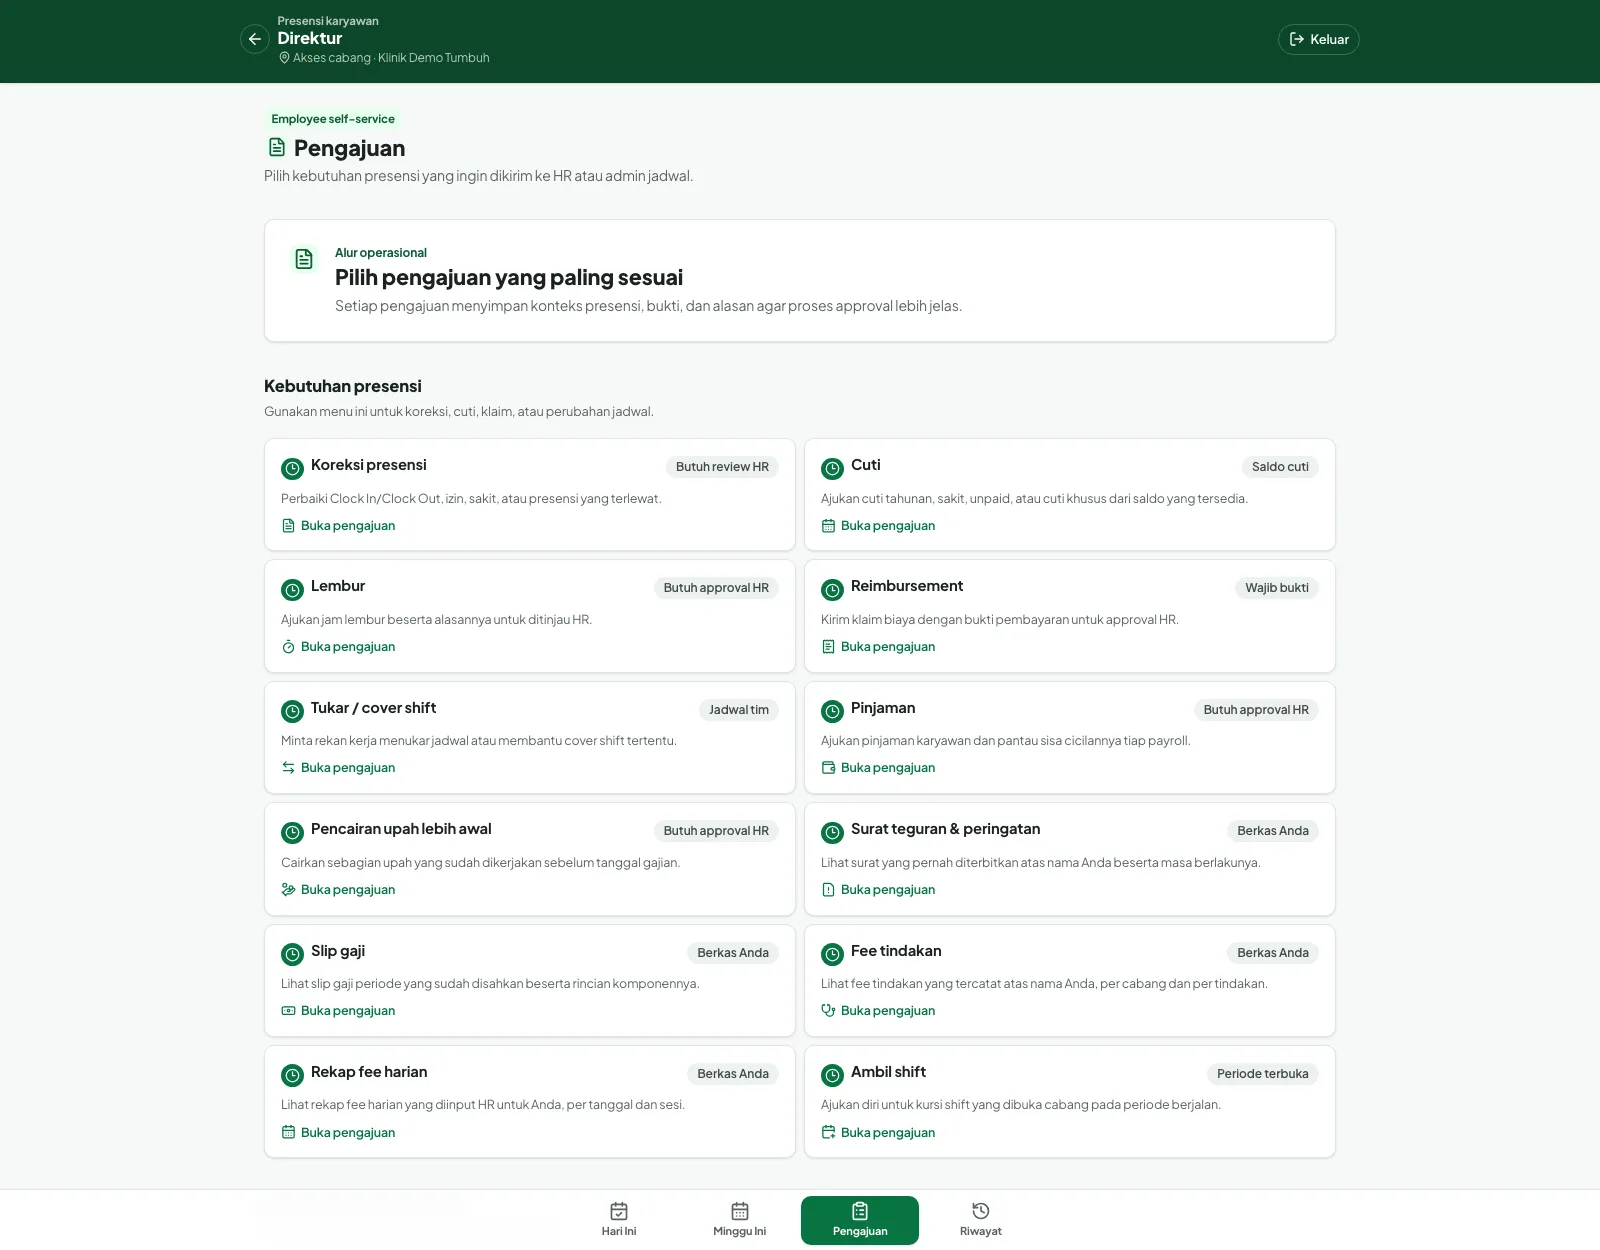Open Buka pengajuan under Lembur
Image resolution: width=1600 pixels, height=1250 pixels.
338,647
